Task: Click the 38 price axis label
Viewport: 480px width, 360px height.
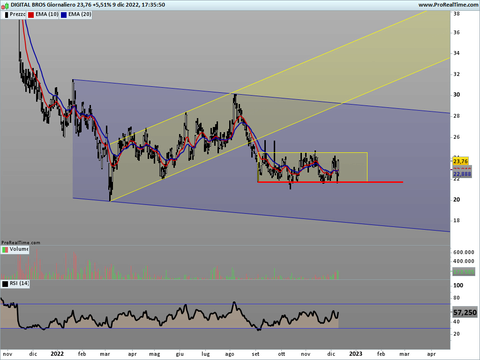Action: pos(456,14)
